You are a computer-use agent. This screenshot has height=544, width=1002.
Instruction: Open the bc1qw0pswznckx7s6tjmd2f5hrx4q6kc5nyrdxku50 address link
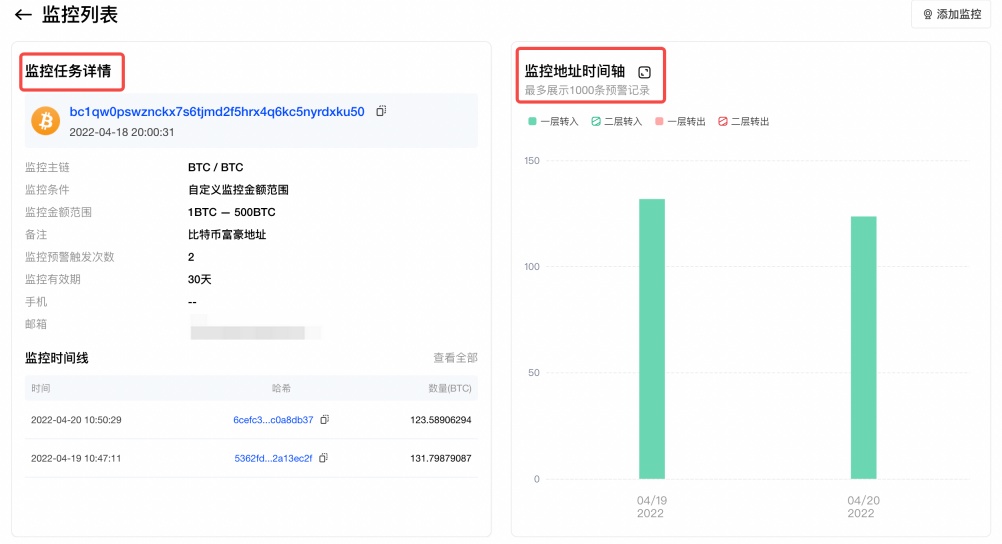217,112
